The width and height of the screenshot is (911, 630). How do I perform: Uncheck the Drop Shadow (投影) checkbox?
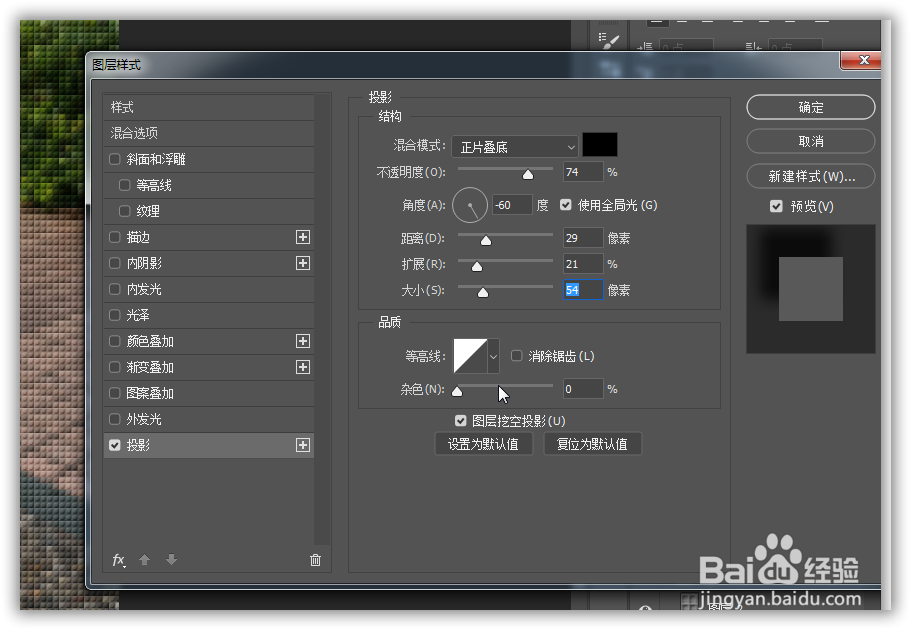[x=114, y=445]
